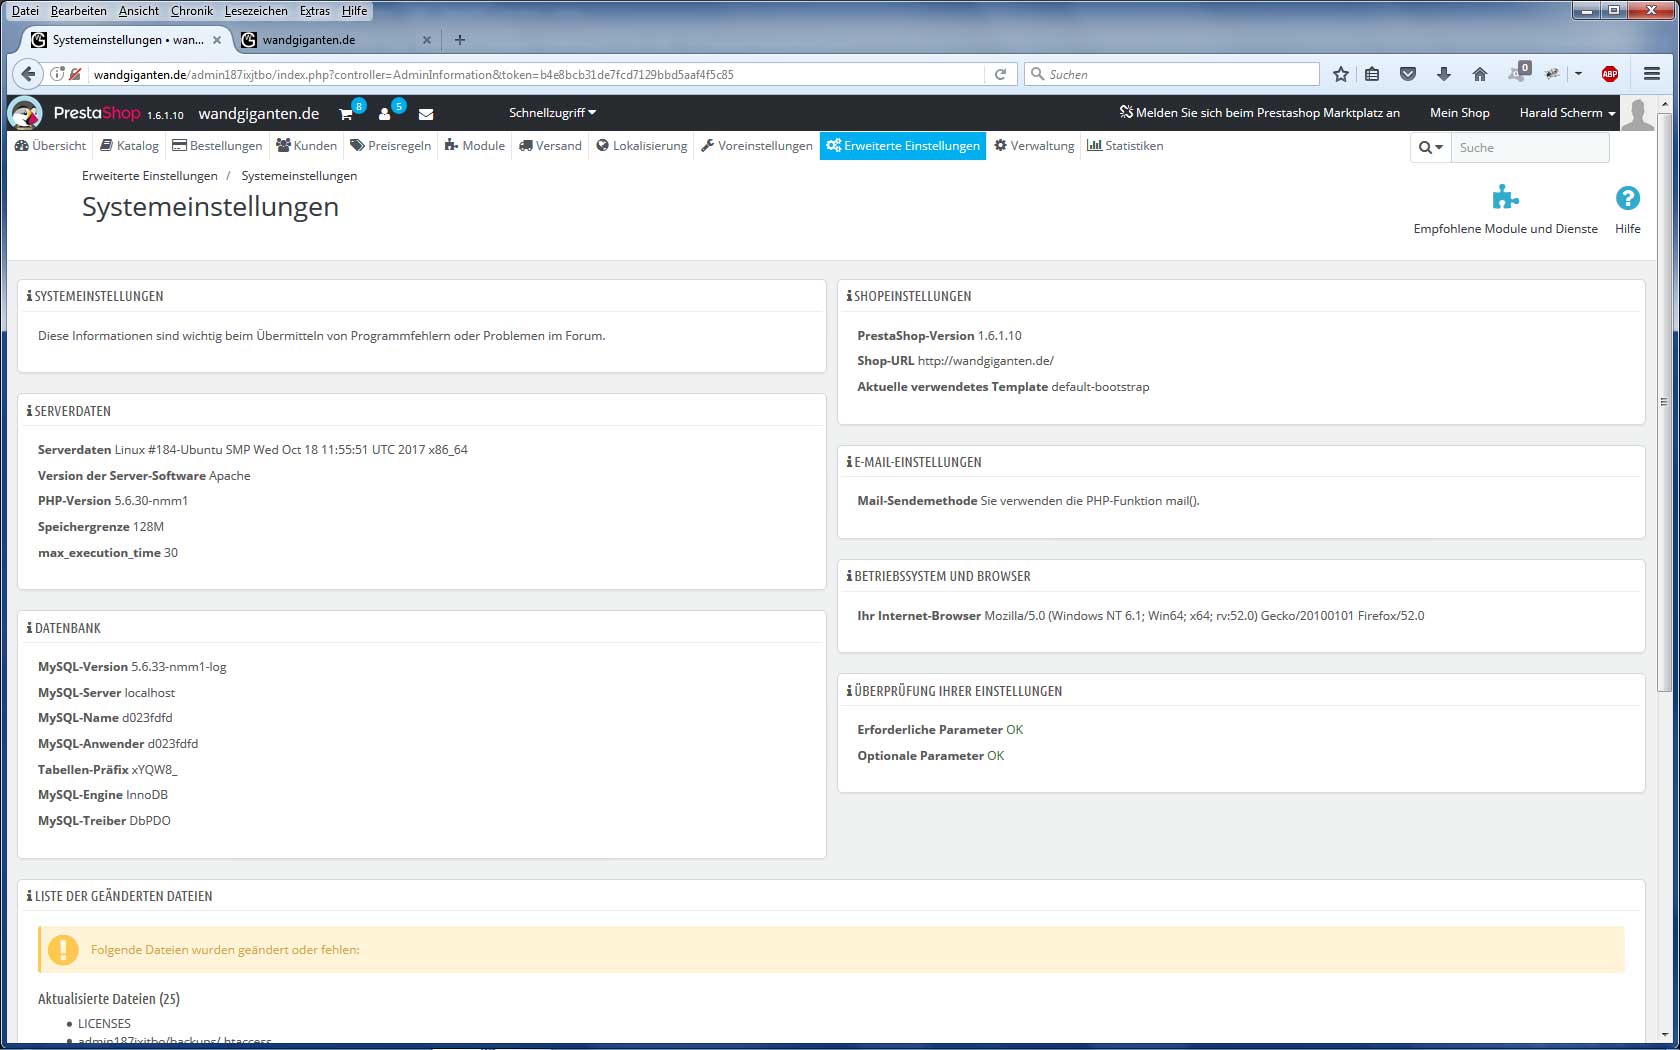Open the Erweiterte Einstellungen menu
The height and width of the screenshot is (1050, 1680).
tap(903, 146)
